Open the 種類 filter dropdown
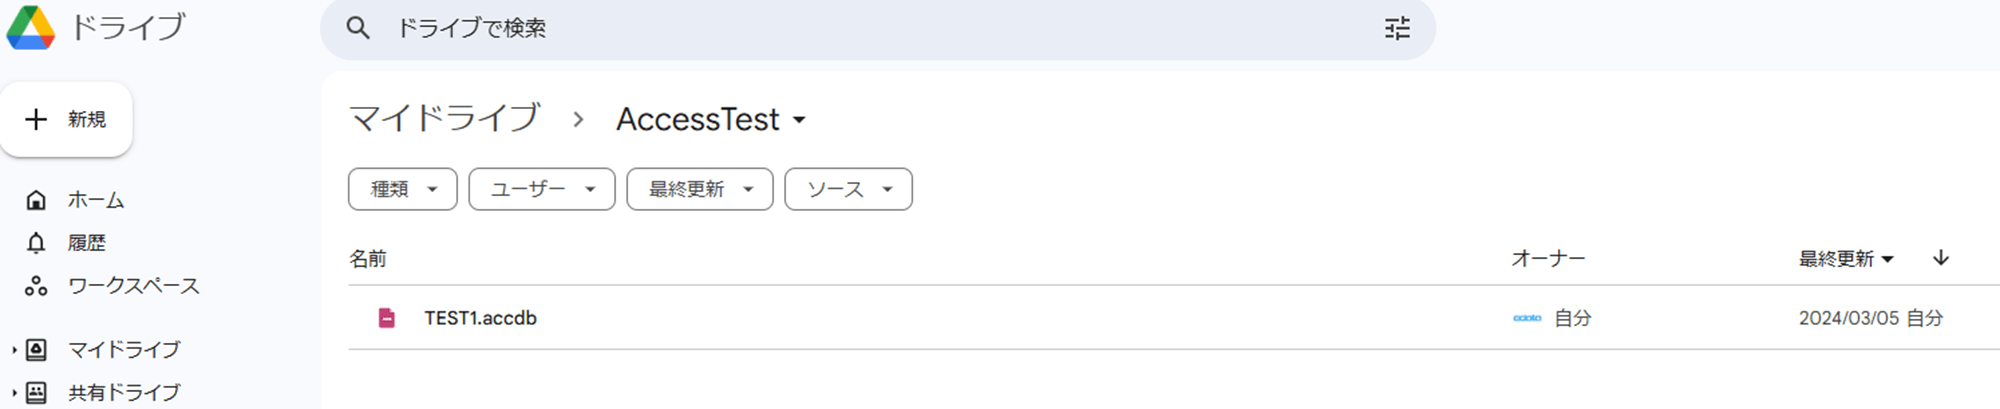Screen dimensions: 2000x409 (x=402, y=189)
